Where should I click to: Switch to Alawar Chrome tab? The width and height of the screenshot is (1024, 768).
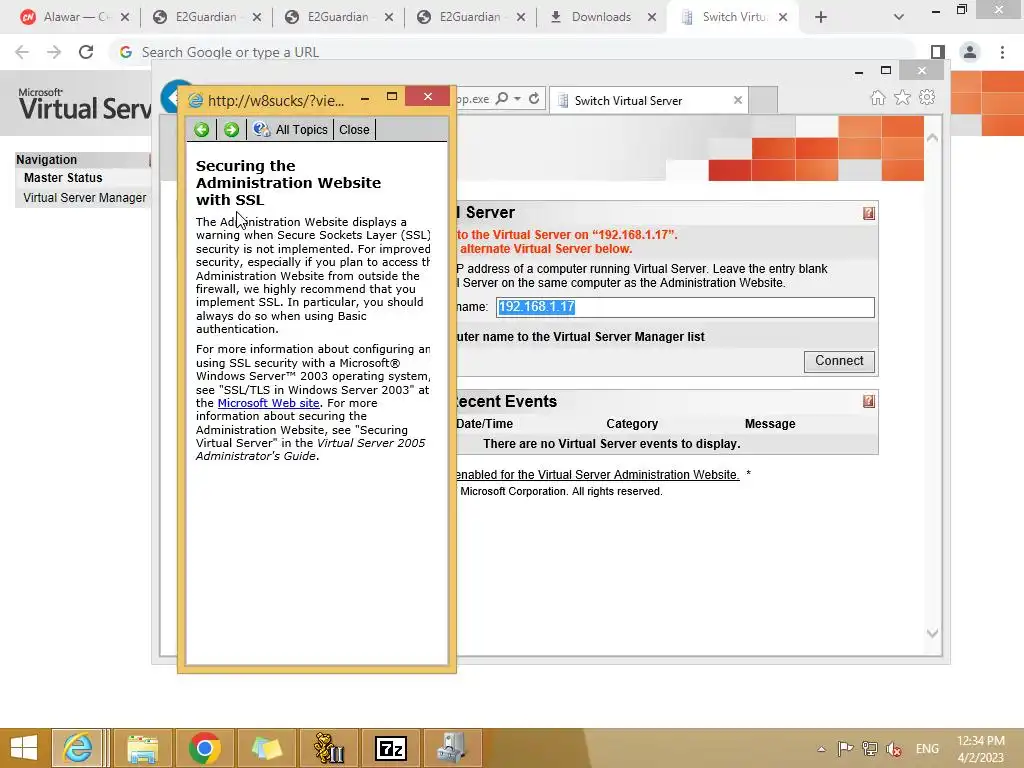(73, 17)
